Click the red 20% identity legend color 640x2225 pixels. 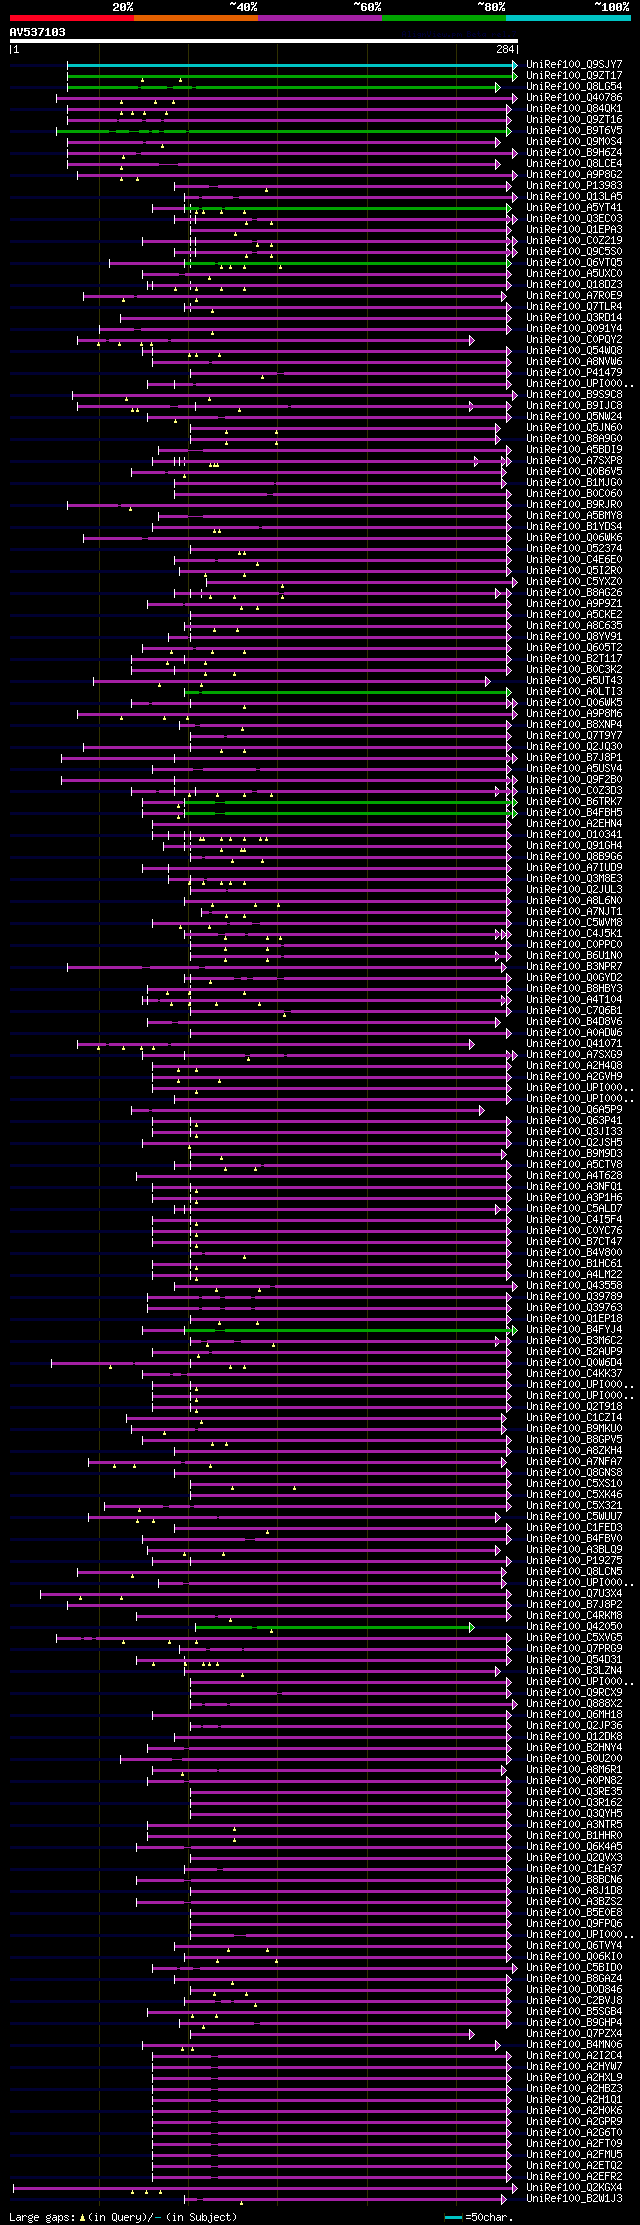(x=71, y=17)
